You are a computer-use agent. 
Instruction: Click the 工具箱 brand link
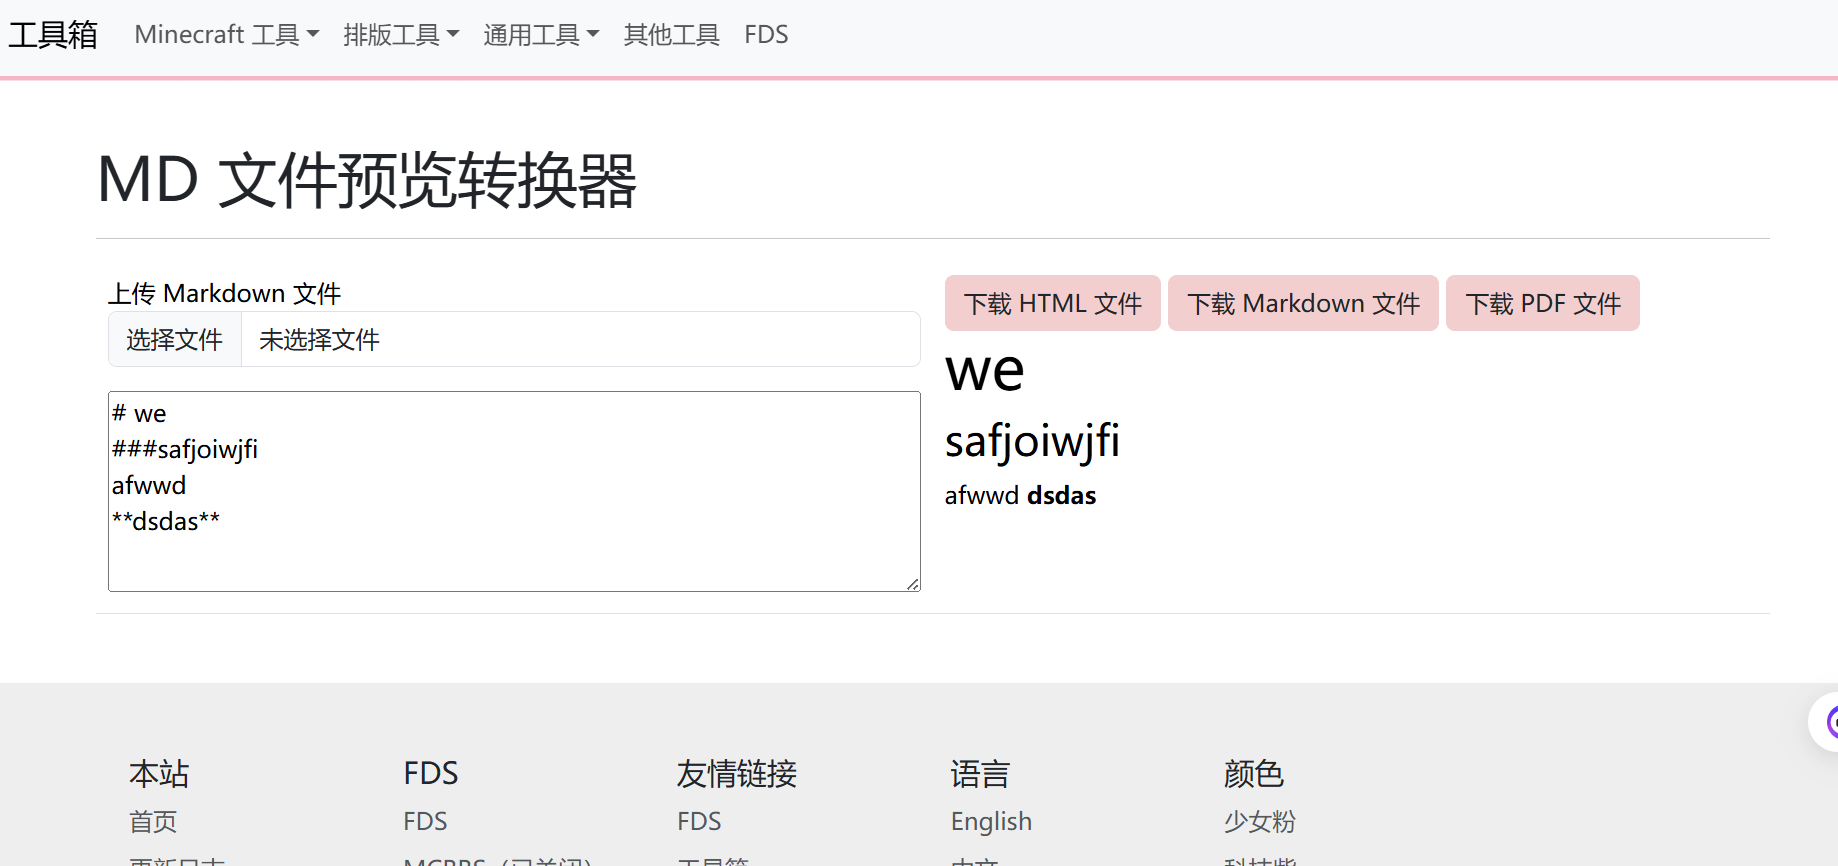point(53,35)
